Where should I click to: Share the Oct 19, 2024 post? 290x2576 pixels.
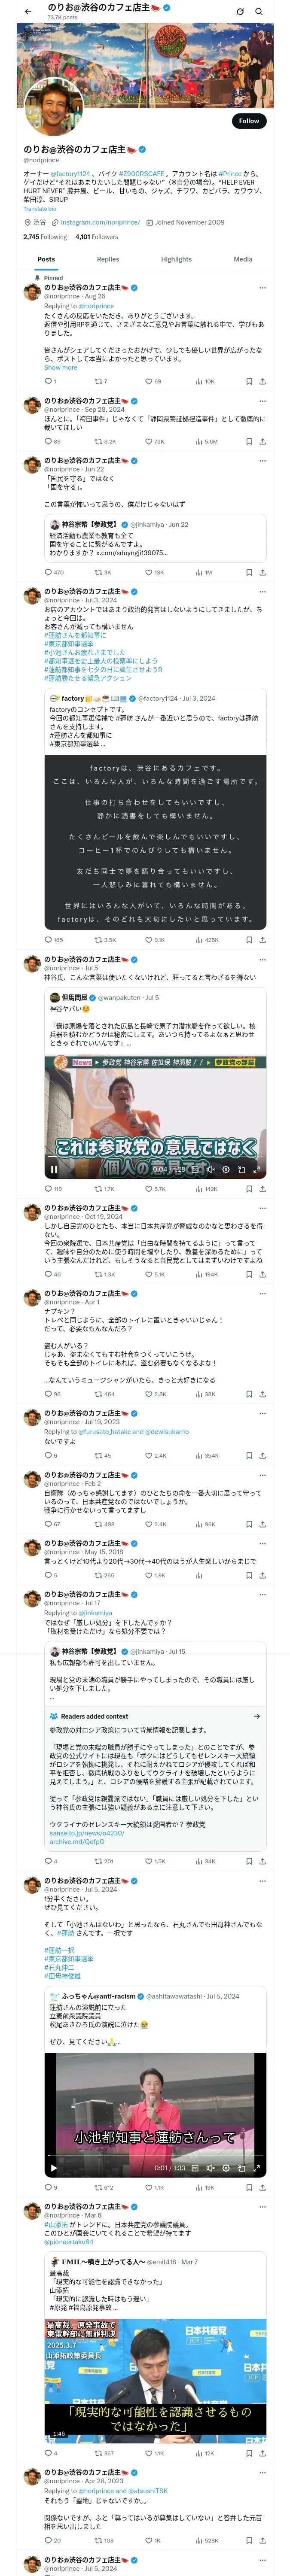pos(262,1274)
